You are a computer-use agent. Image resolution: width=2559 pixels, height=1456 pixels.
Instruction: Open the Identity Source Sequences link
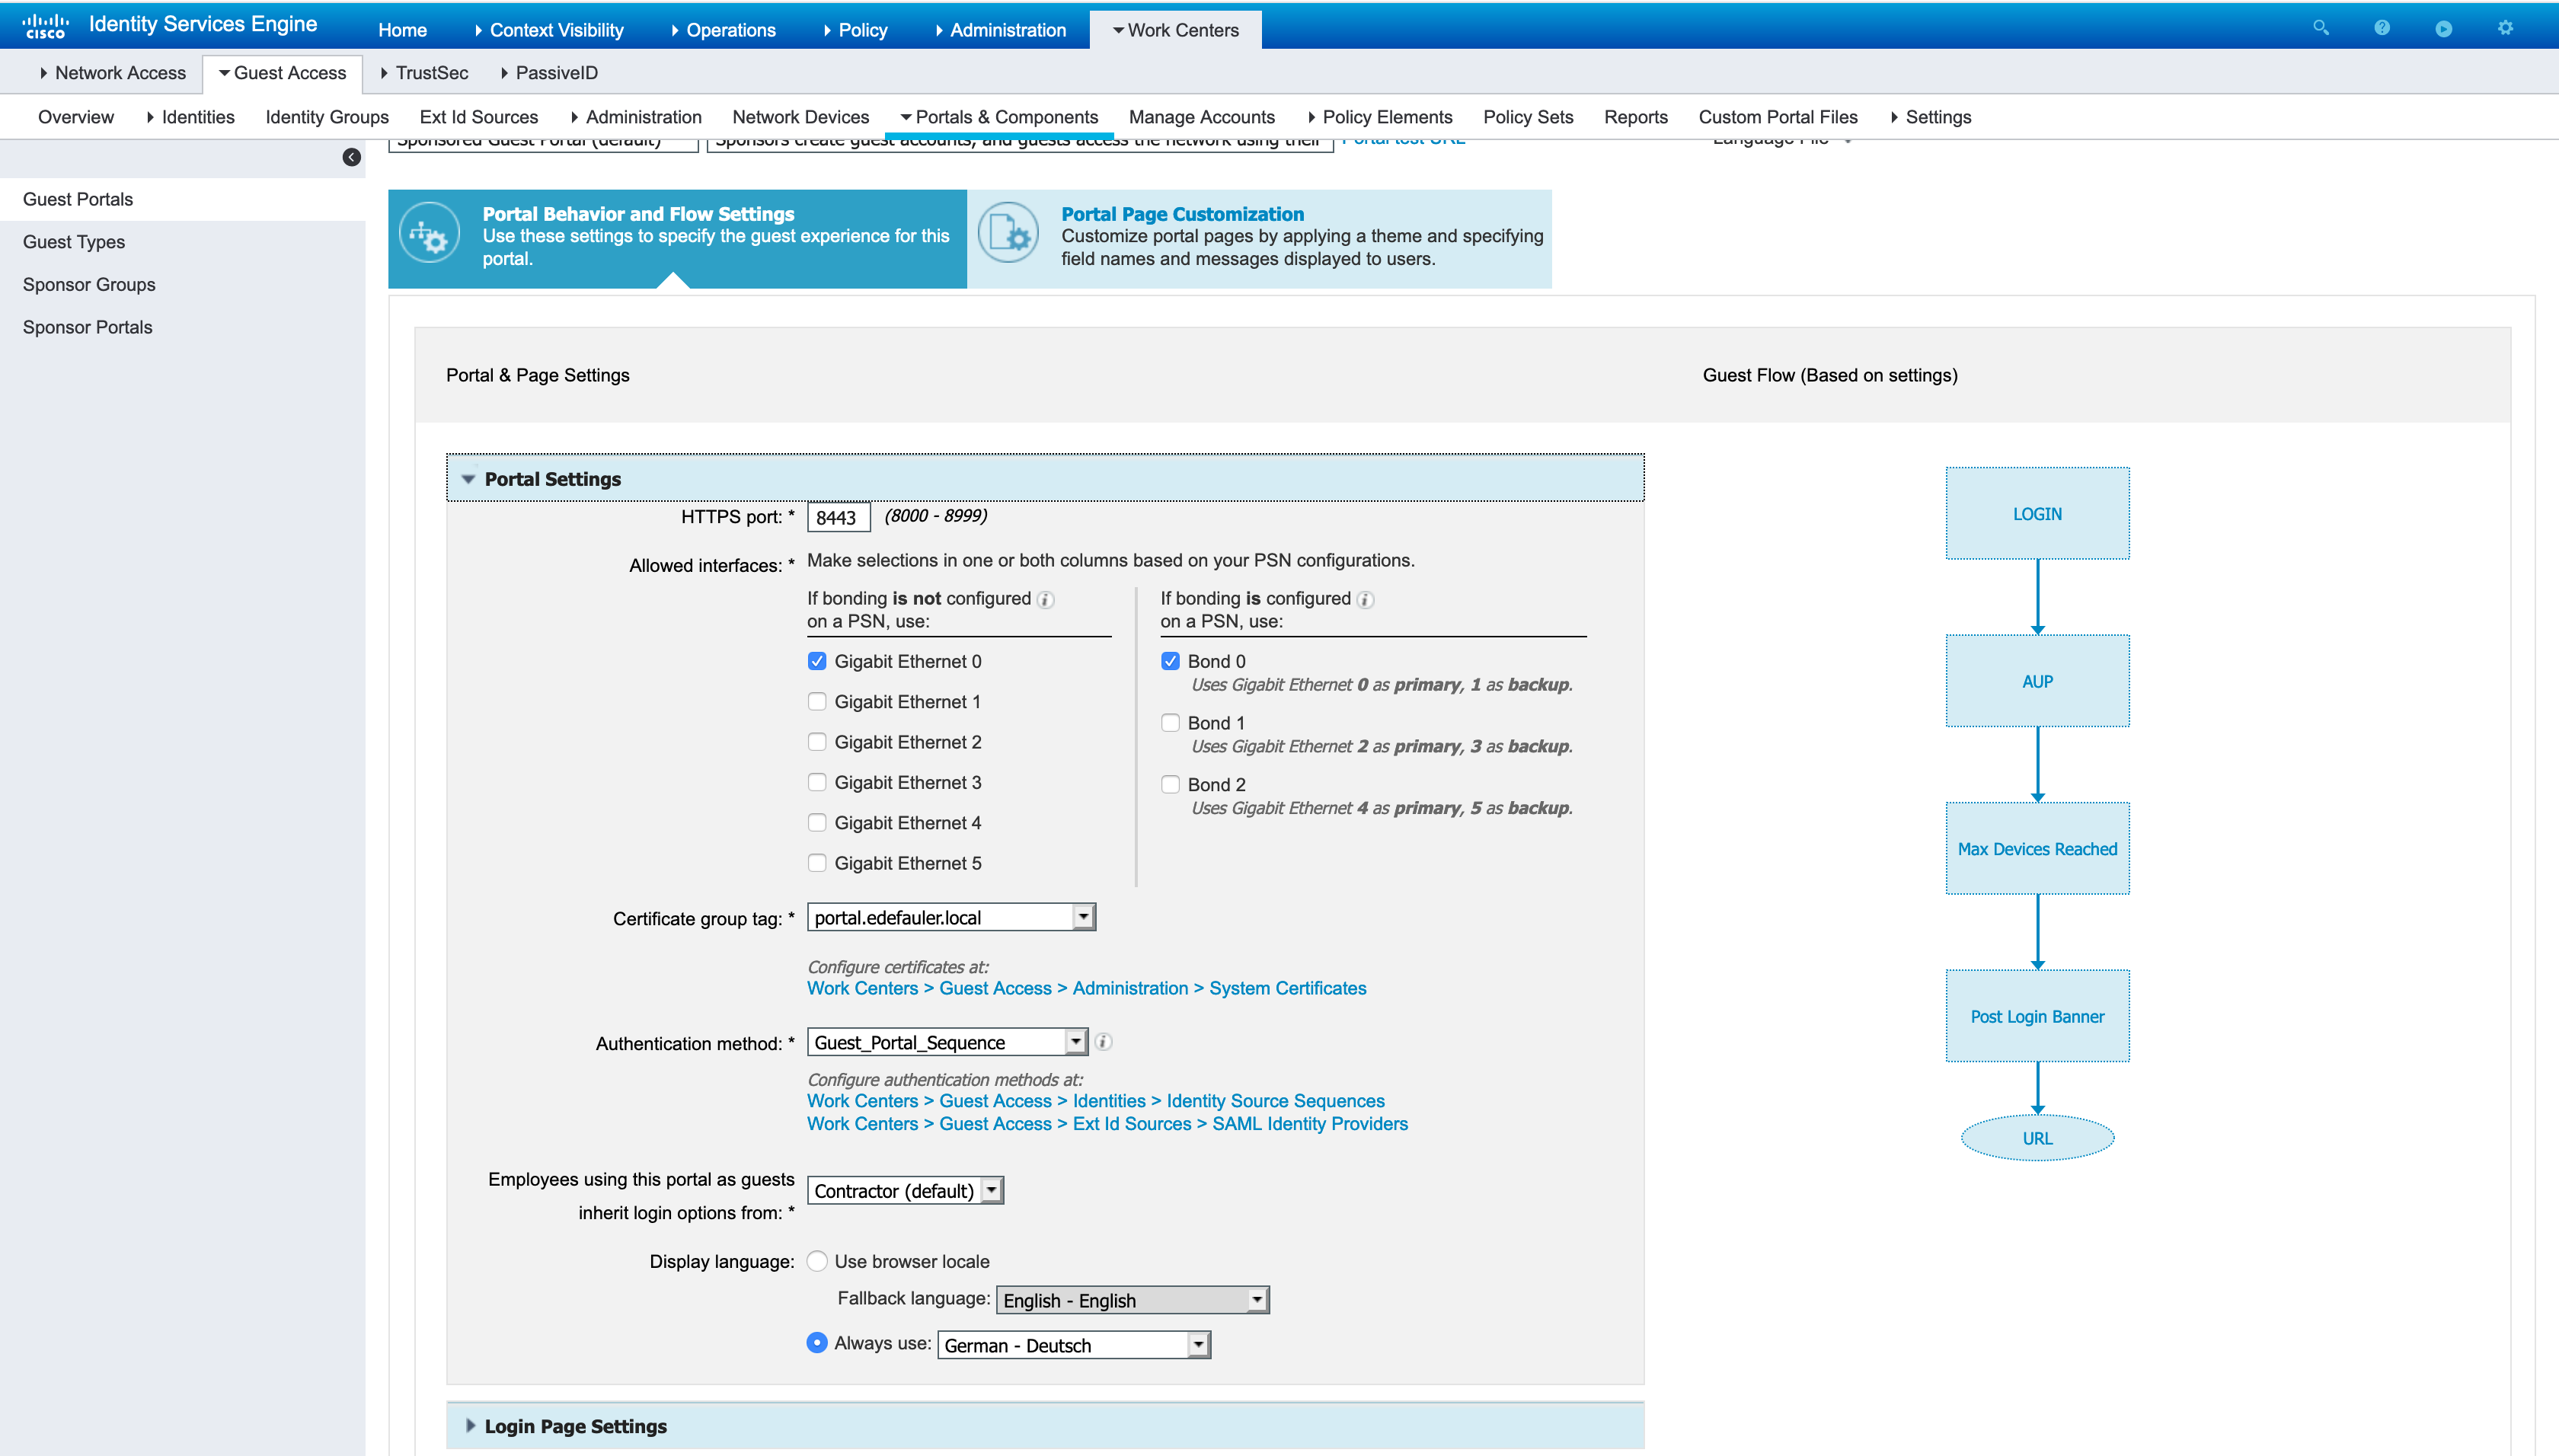[1275, 1100]
